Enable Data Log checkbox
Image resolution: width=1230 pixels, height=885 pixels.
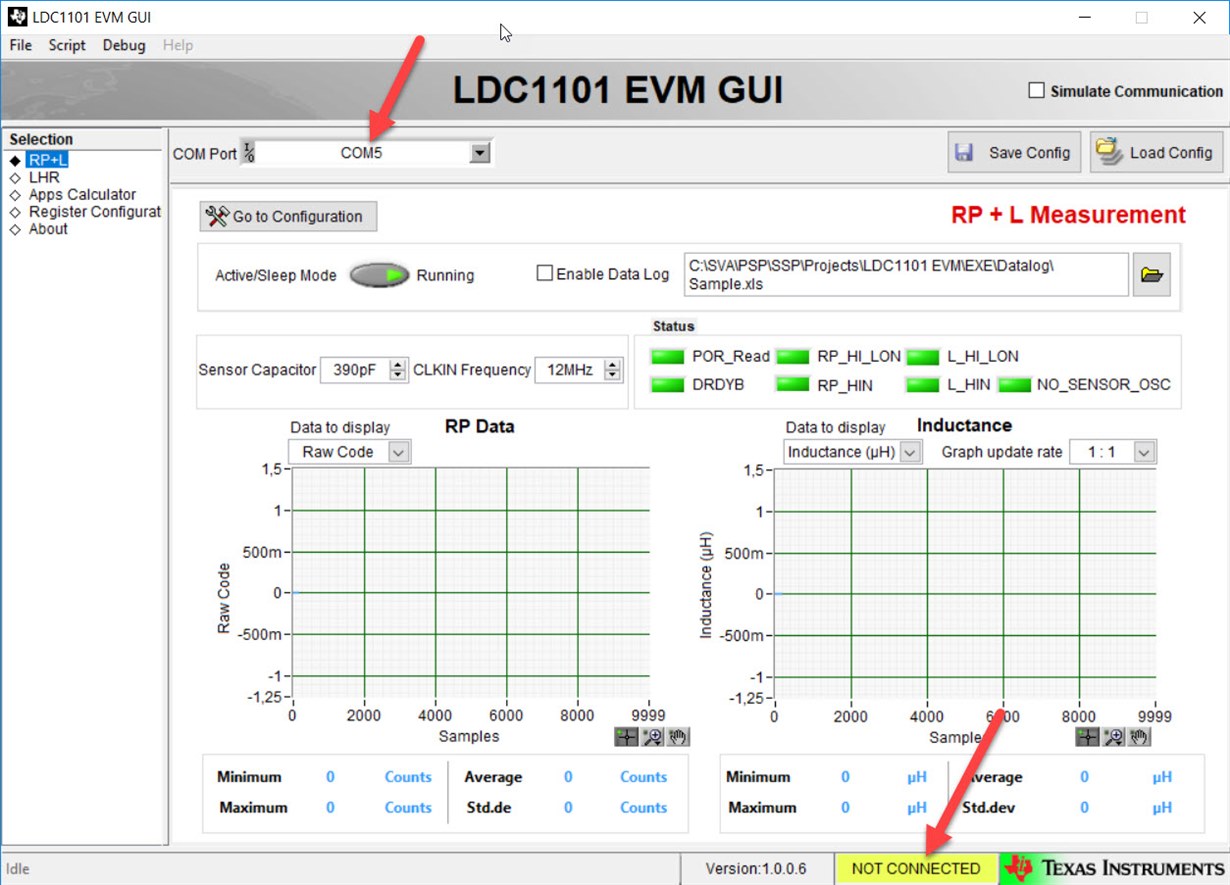(x=545, y=273)
